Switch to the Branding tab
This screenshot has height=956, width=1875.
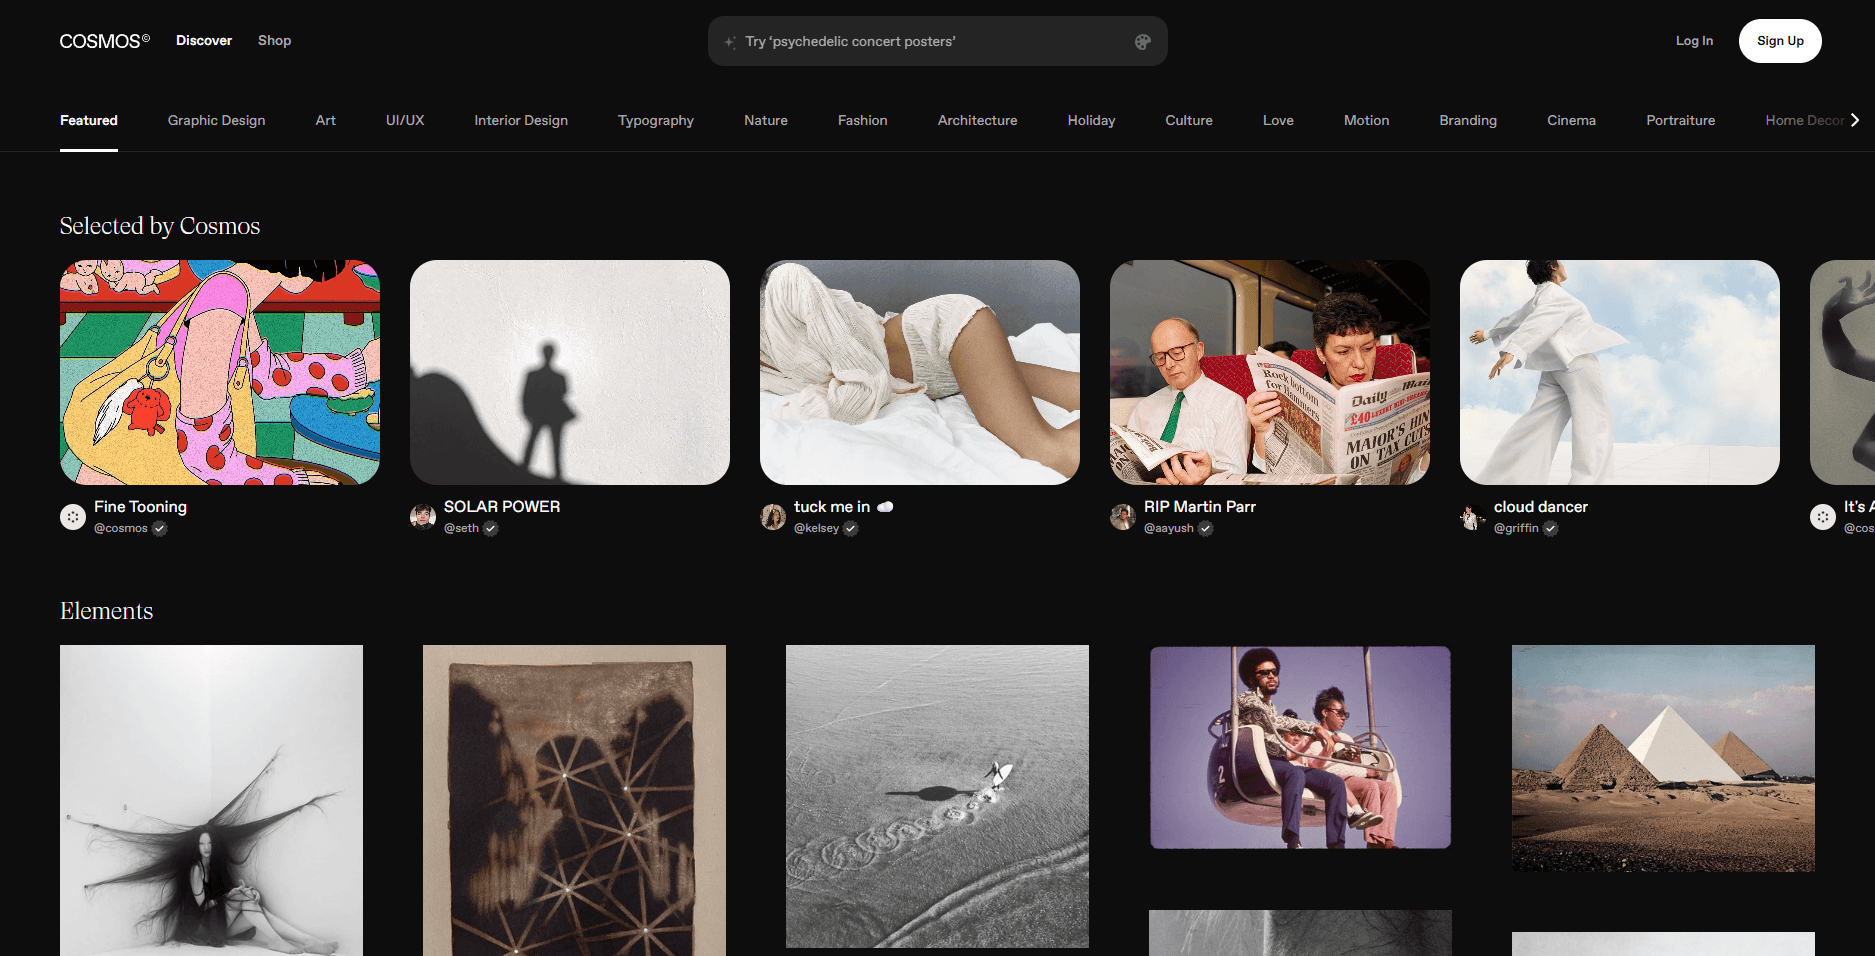coord(1468,120)
